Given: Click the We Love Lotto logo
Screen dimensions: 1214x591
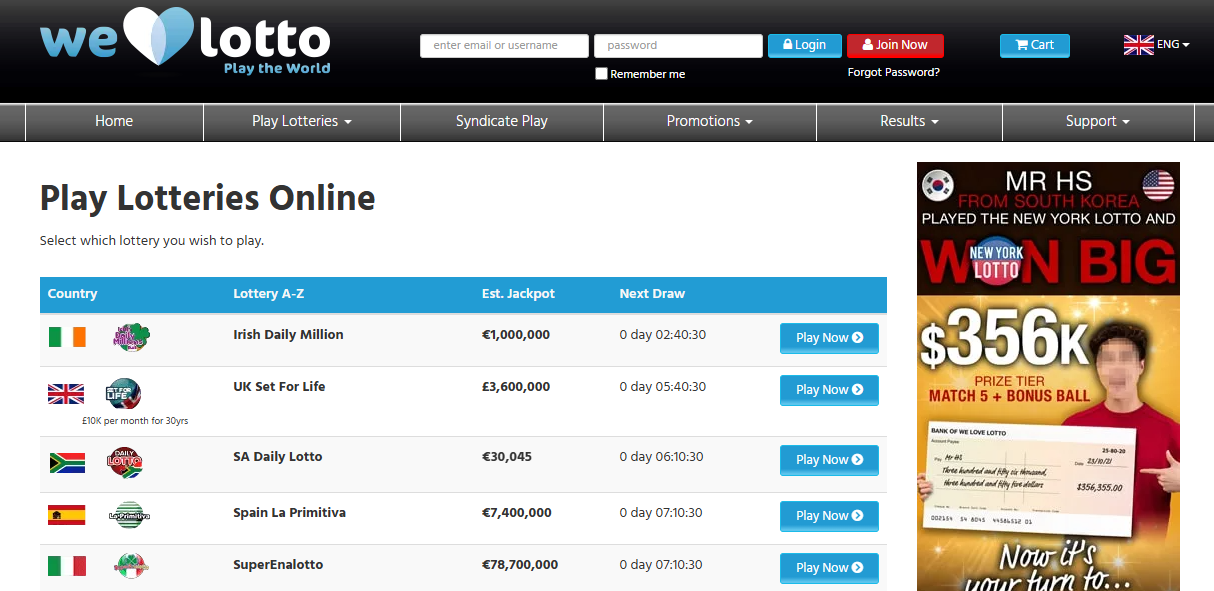Looking at the screenshot, I should [185, 41].
